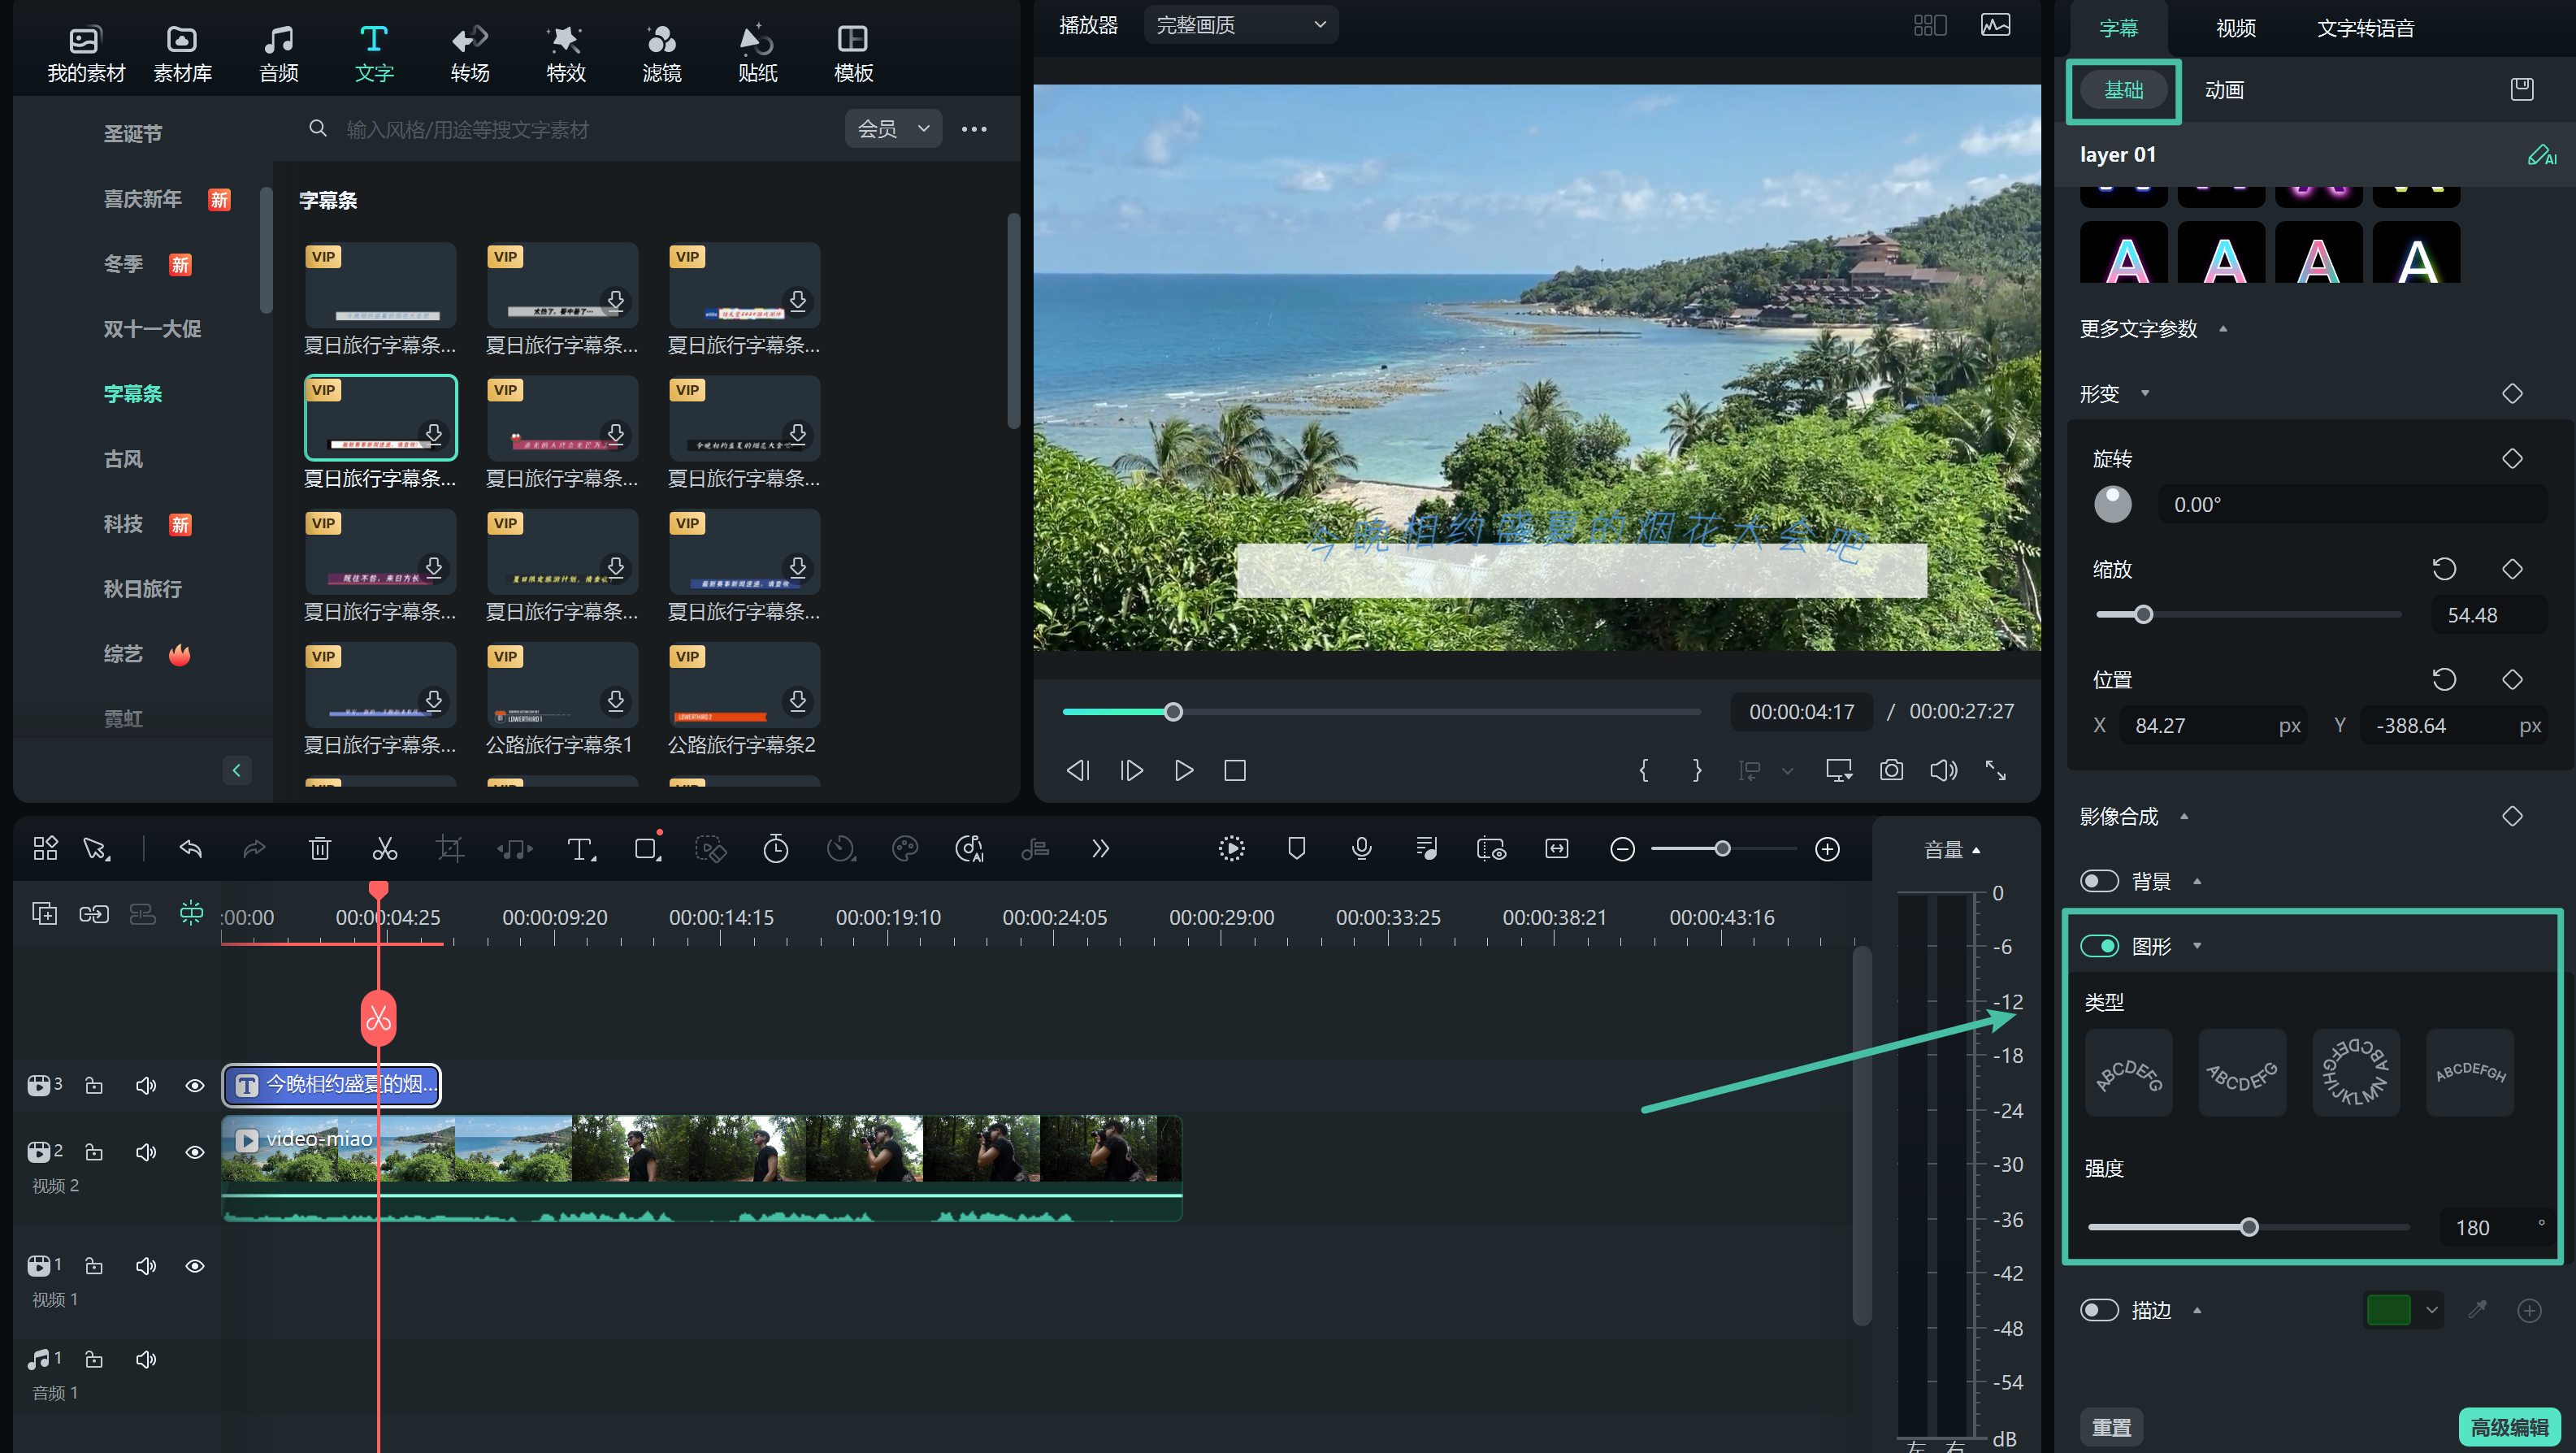Expand the 形变 transform section
This screenshot has height=1453, width=2576.
pos(2145,394)
